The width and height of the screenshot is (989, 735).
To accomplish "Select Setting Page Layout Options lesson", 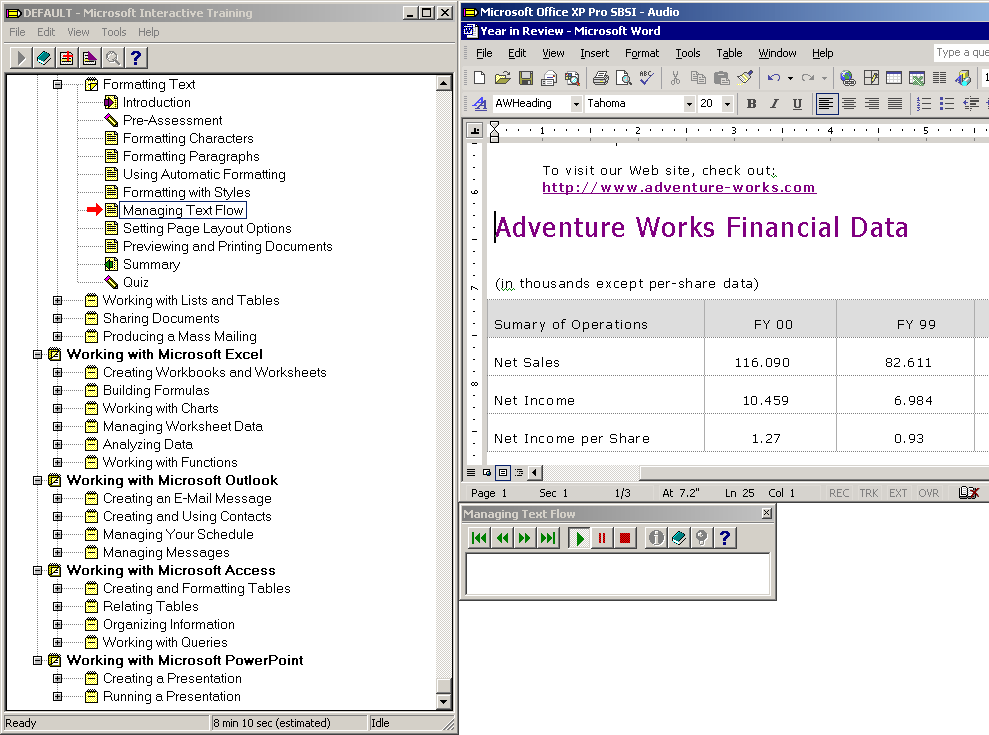I will (x=207, y=228).
